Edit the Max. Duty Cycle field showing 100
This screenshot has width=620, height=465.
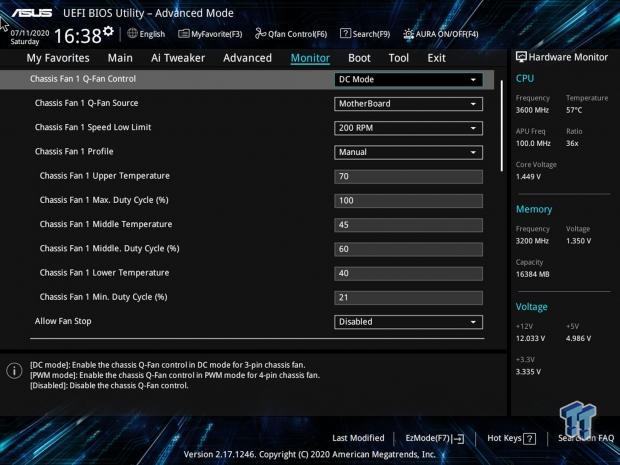click(408, 200)
